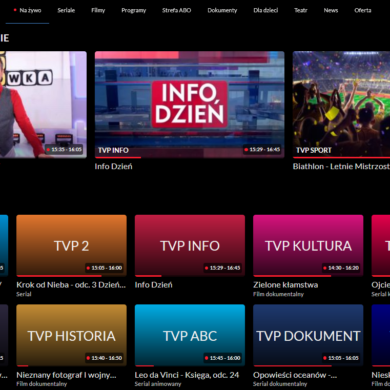The width and height of the screenshot is (390, 390).
Task: Click the 15:29 - 16:45 badge on TVP INFO tile
Action: click(x=223, y=268)
